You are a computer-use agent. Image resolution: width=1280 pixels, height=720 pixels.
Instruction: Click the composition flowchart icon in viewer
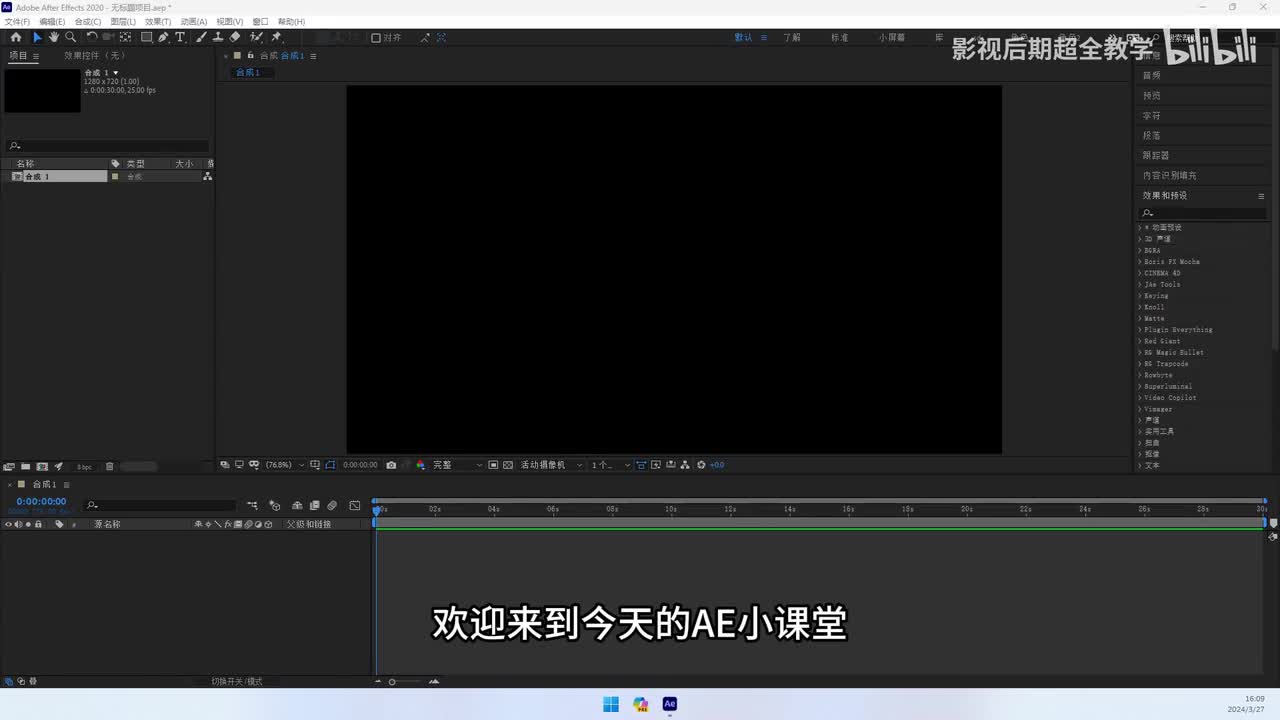coord(685,465)
